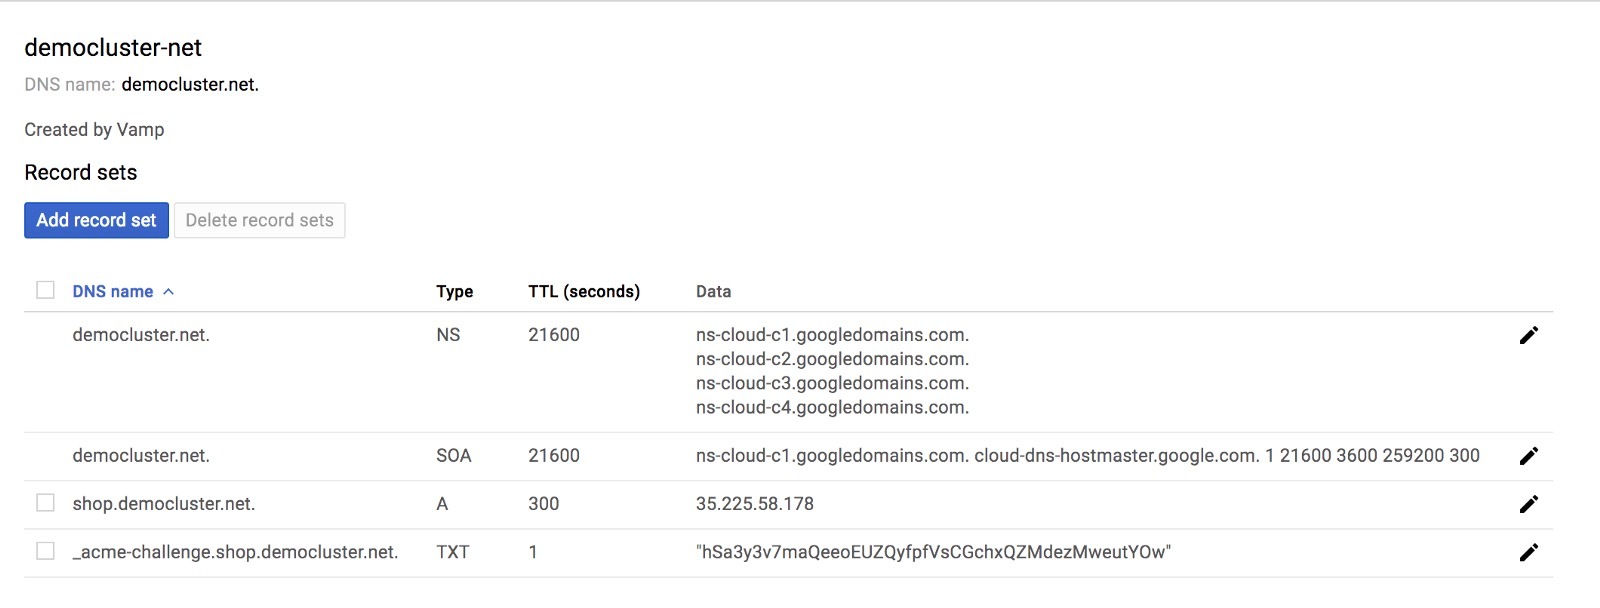Click the democluster-net zone title

tap(113, 48)
